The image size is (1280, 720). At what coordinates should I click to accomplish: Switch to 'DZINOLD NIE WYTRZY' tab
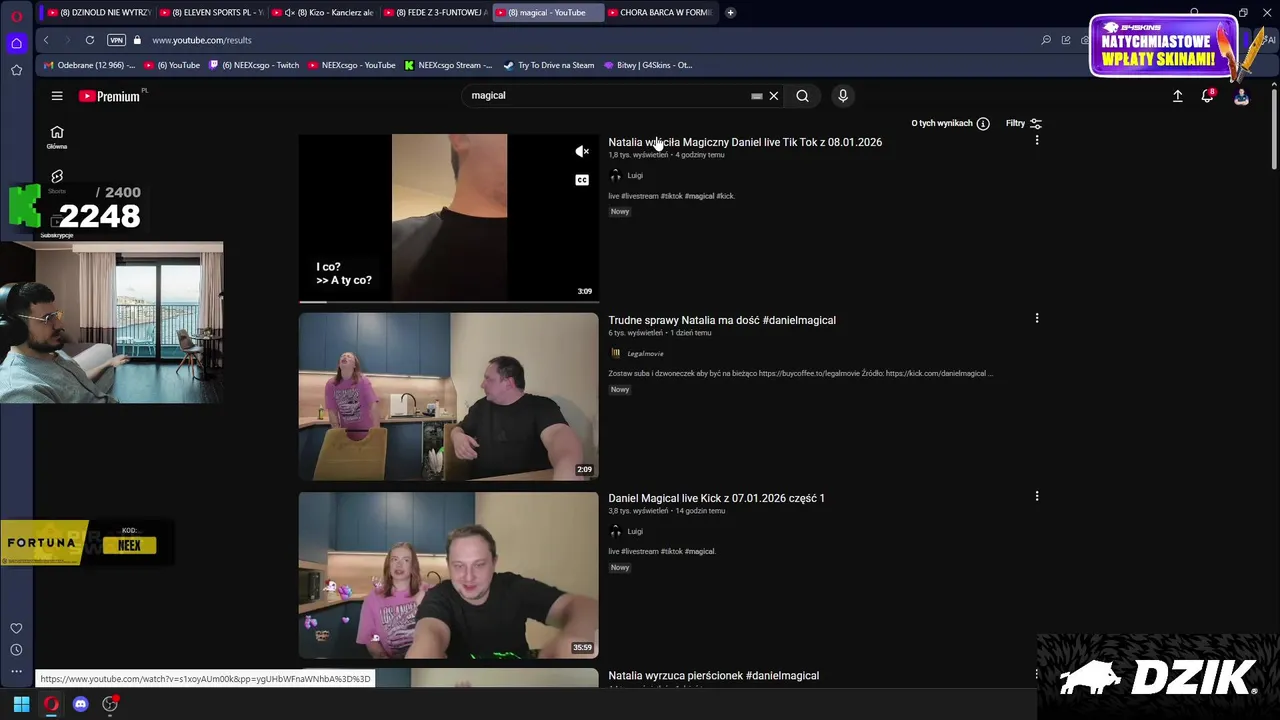pyautogui.click(x=98, y=12)
